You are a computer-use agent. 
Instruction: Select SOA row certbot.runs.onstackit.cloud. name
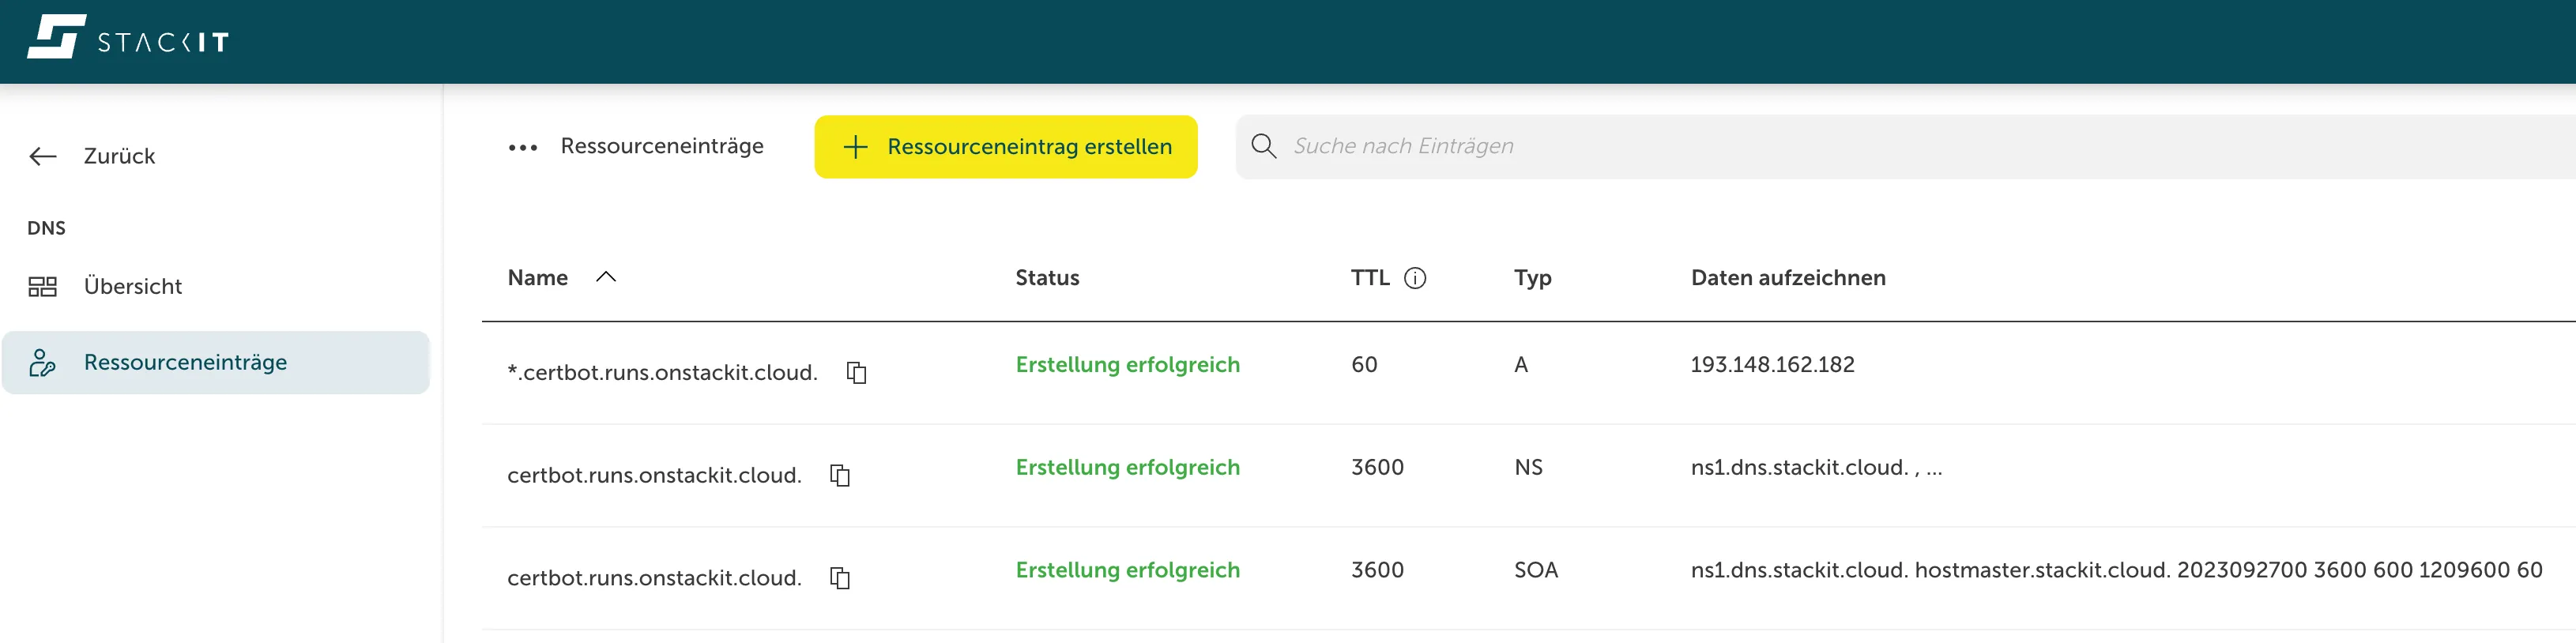[x=654, y=578]
